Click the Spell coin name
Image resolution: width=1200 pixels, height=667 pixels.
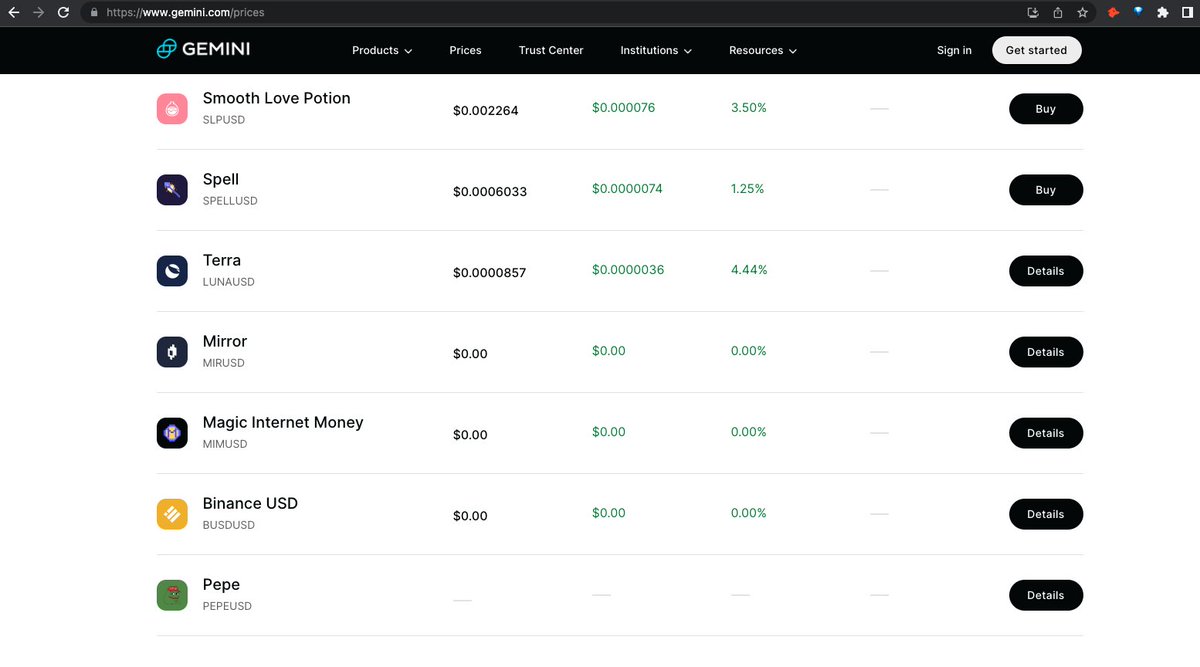pyautogui.click(x=221, y=179)
